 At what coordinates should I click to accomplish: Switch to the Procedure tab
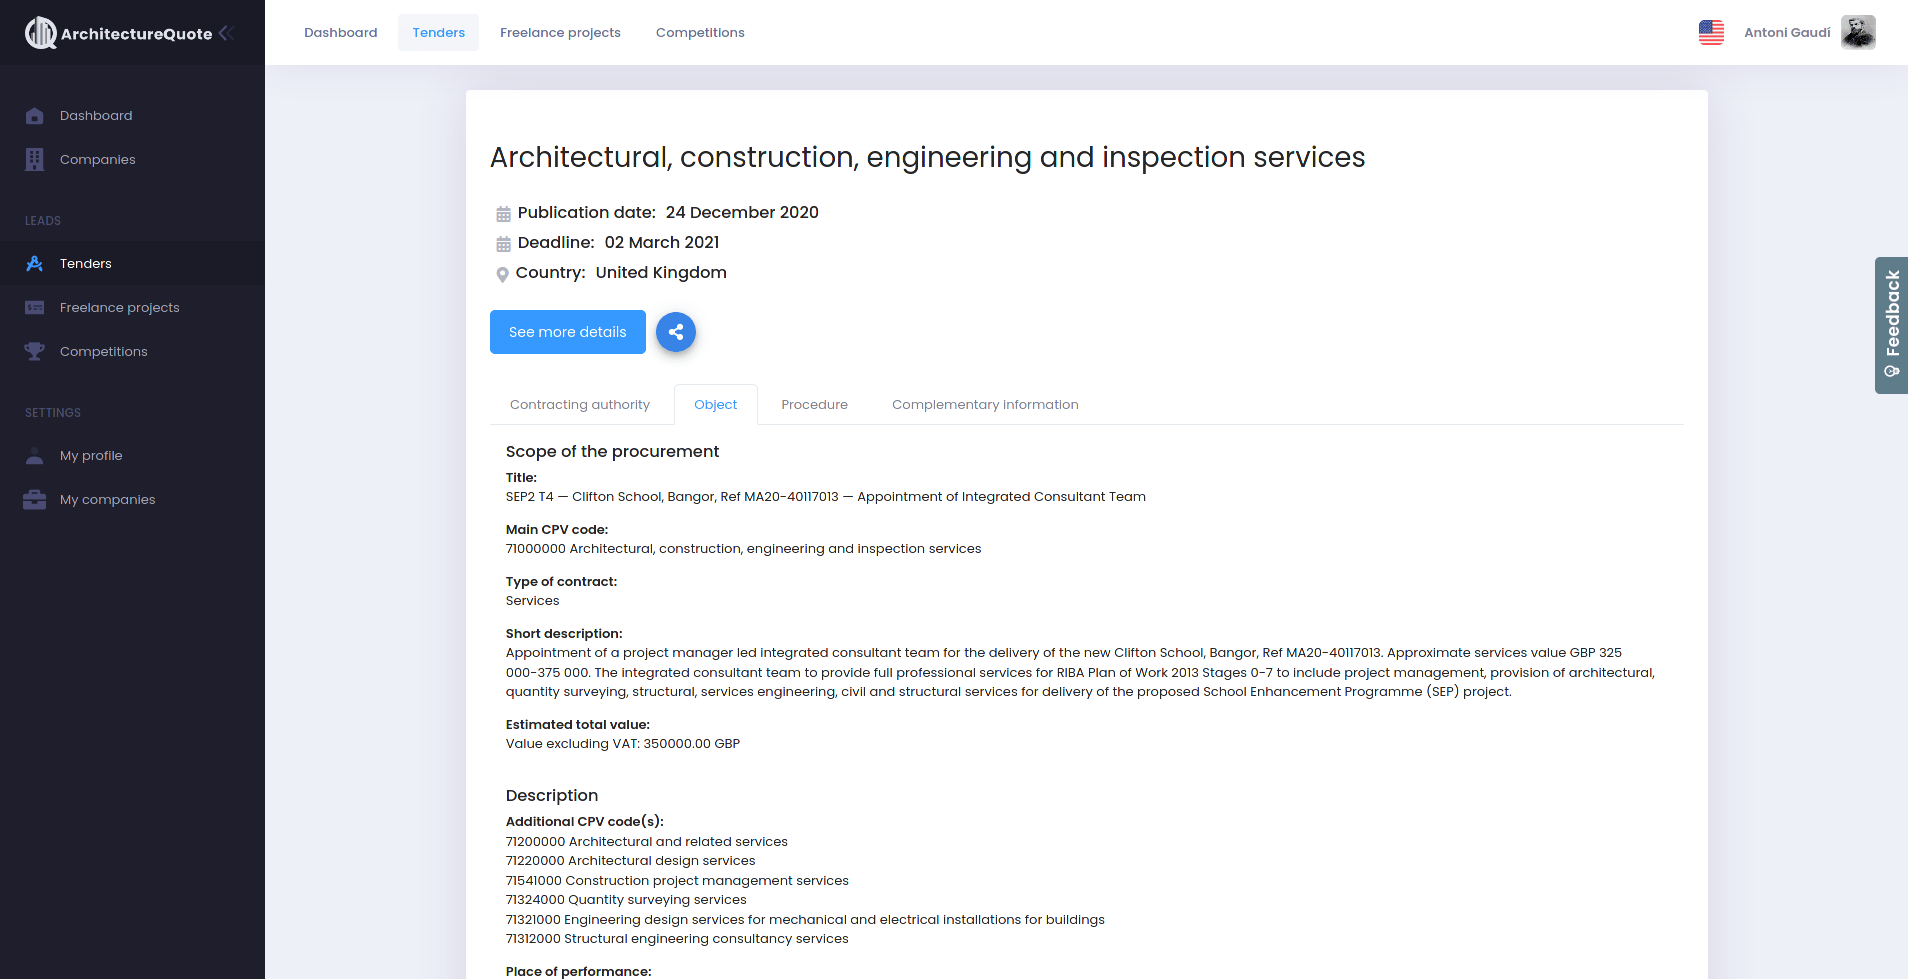tap(814, 405)
